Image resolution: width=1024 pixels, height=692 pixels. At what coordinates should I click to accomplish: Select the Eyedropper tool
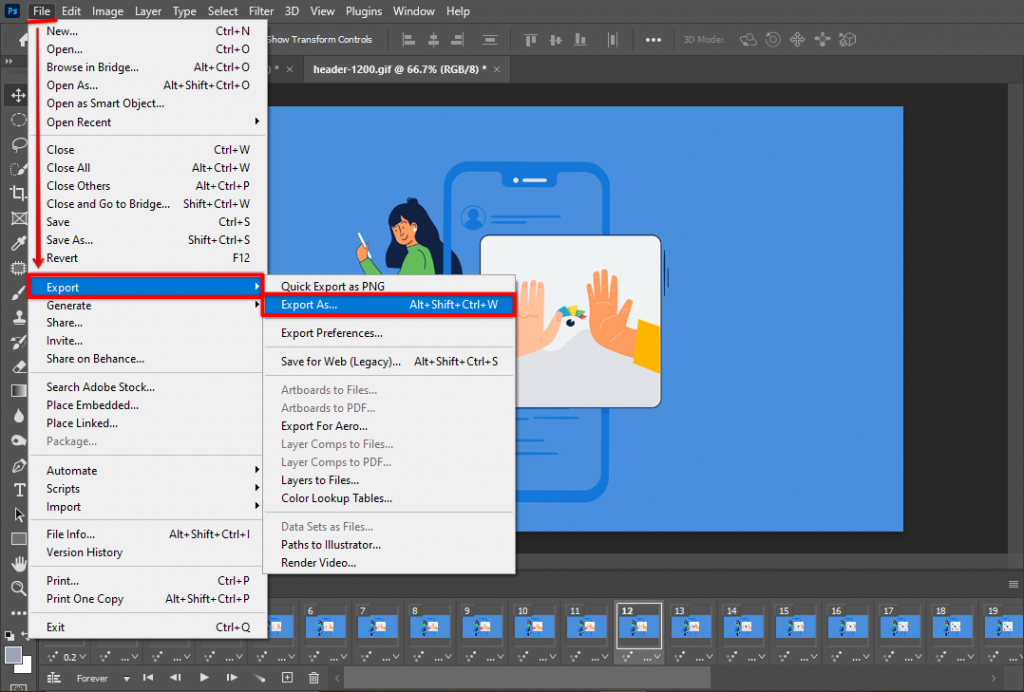17,242
